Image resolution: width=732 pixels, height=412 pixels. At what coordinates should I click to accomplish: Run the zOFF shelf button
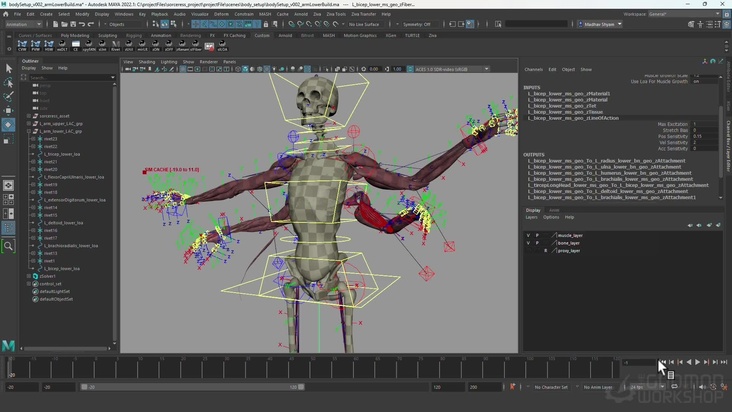(169, 46)
